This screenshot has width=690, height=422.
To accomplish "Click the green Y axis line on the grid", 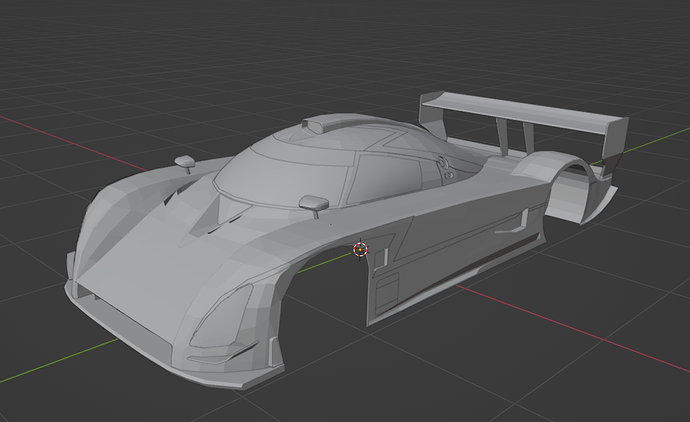I will 57,361.
